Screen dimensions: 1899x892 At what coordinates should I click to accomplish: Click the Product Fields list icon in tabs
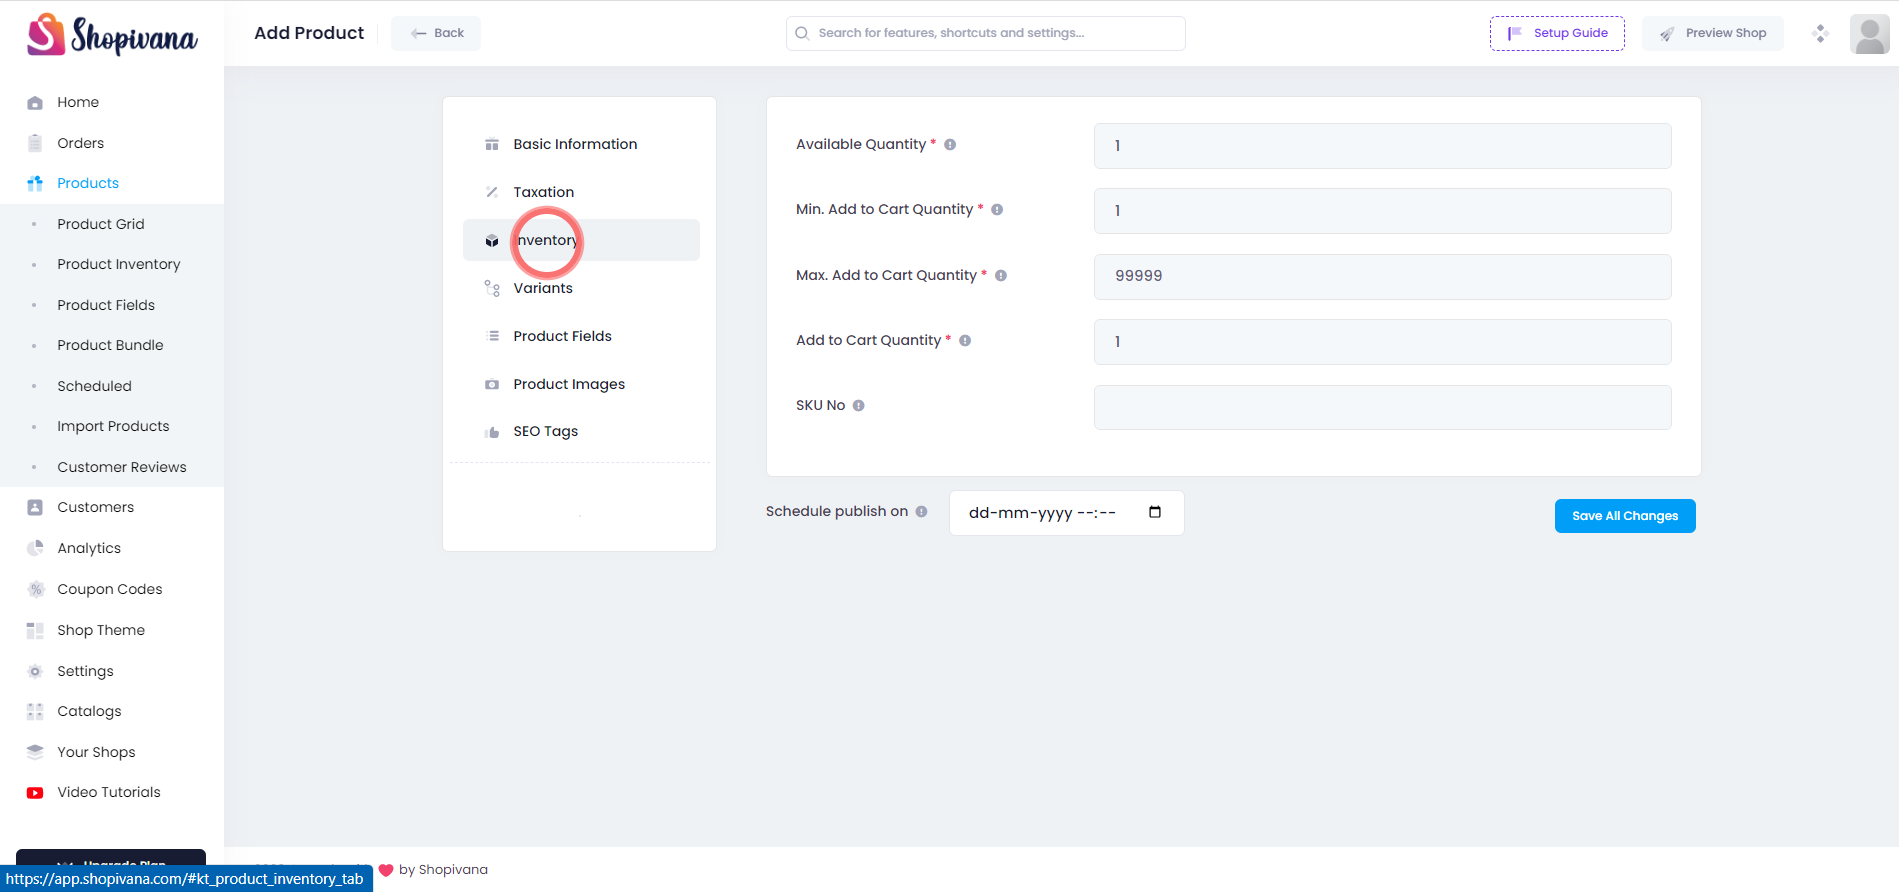492,336
